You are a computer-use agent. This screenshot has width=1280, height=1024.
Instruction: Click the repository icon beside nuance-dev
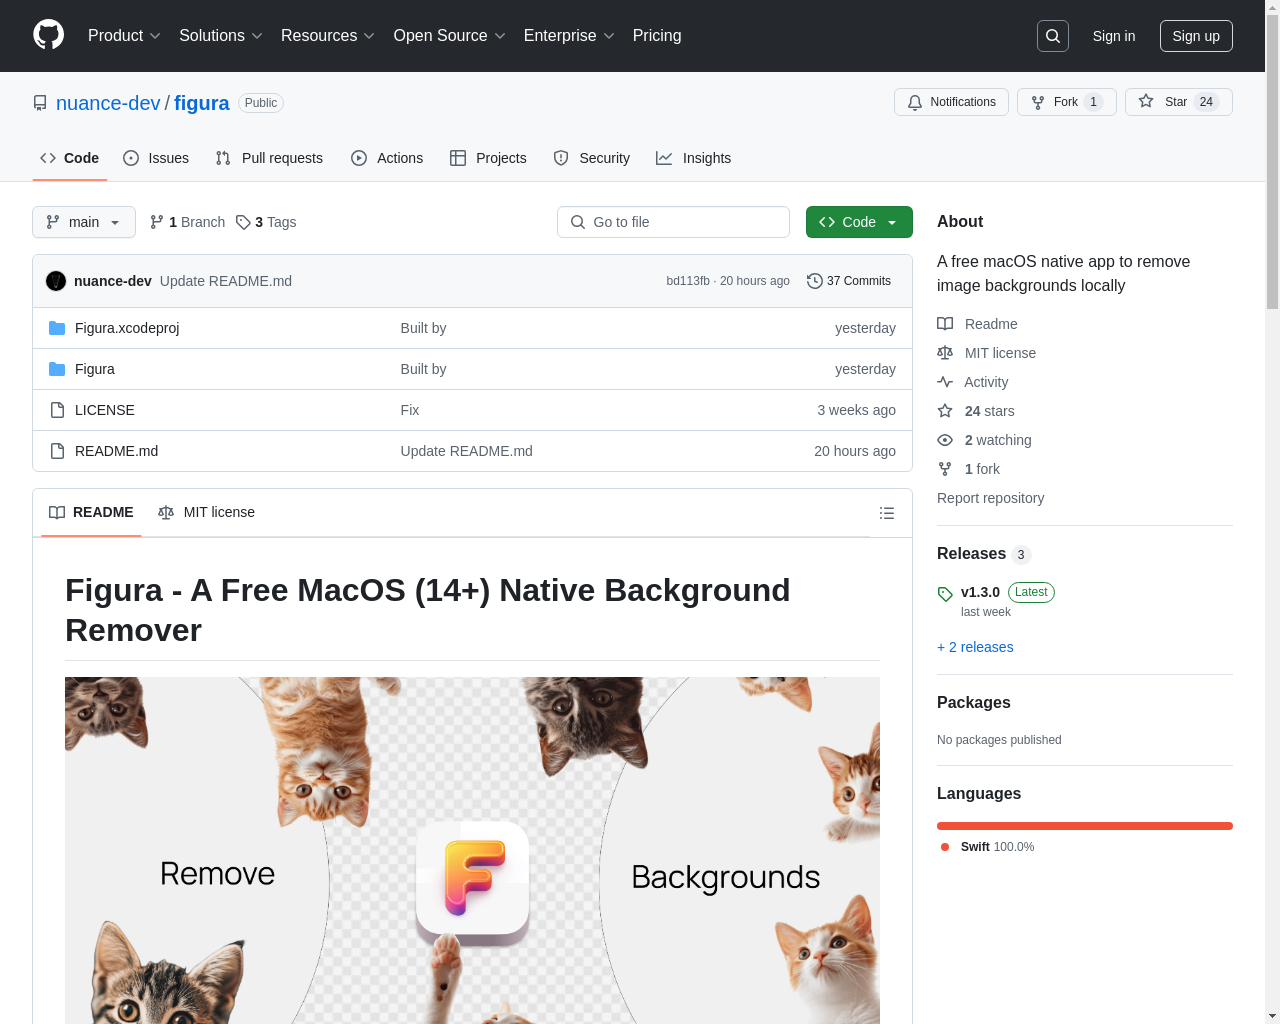[x=40, y=103]
